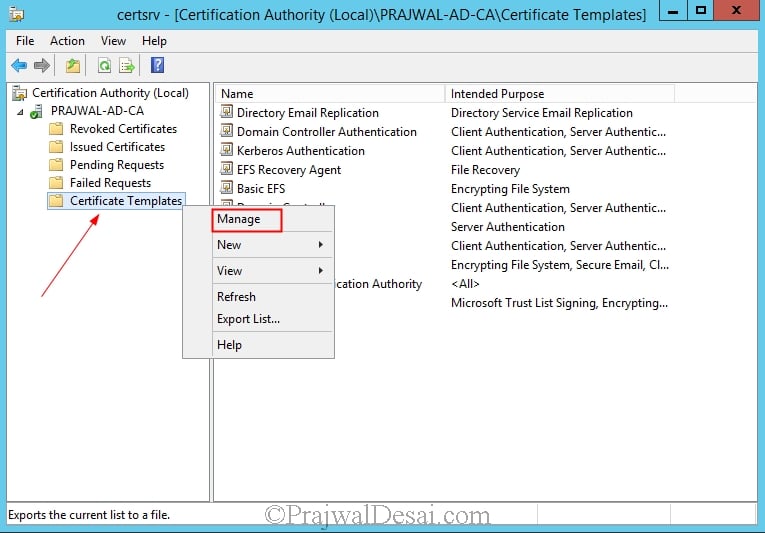Select the Domain Controller Authentication row
Screen dimensions: 765x533
tap(326, 132)
